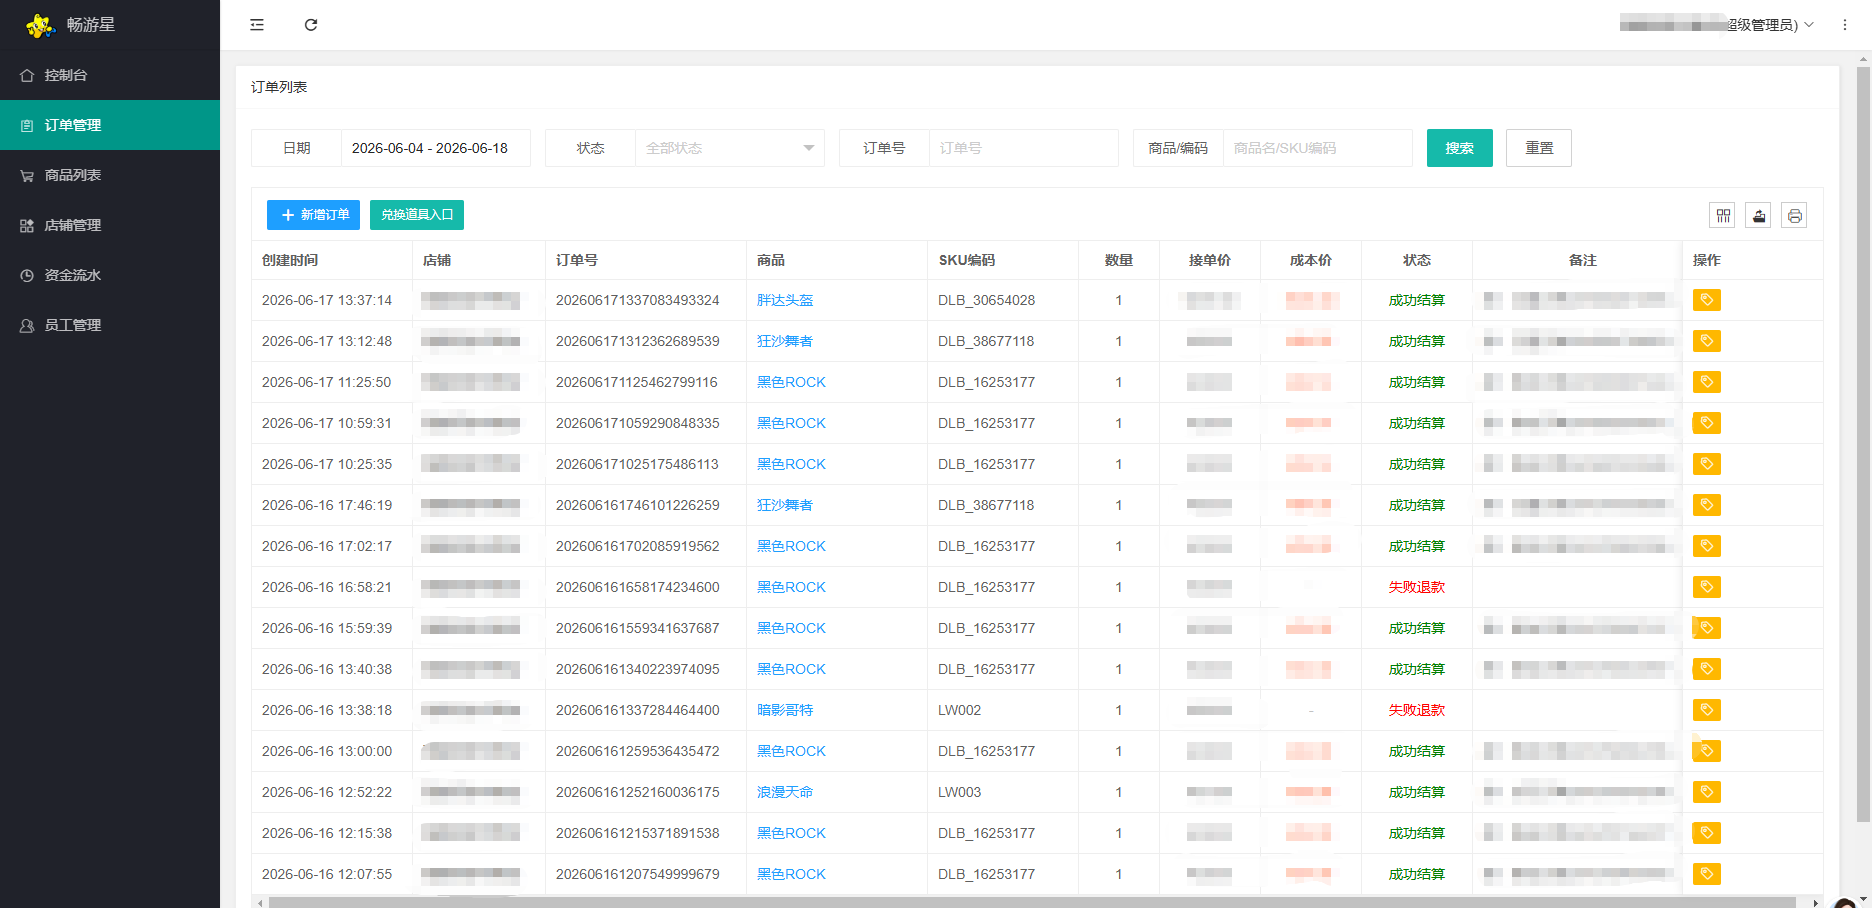Open the date range picker 2026-06-04 - 2026-06-18
Viewport: 1872px width, 908px height.
click(x=435, y=148)
